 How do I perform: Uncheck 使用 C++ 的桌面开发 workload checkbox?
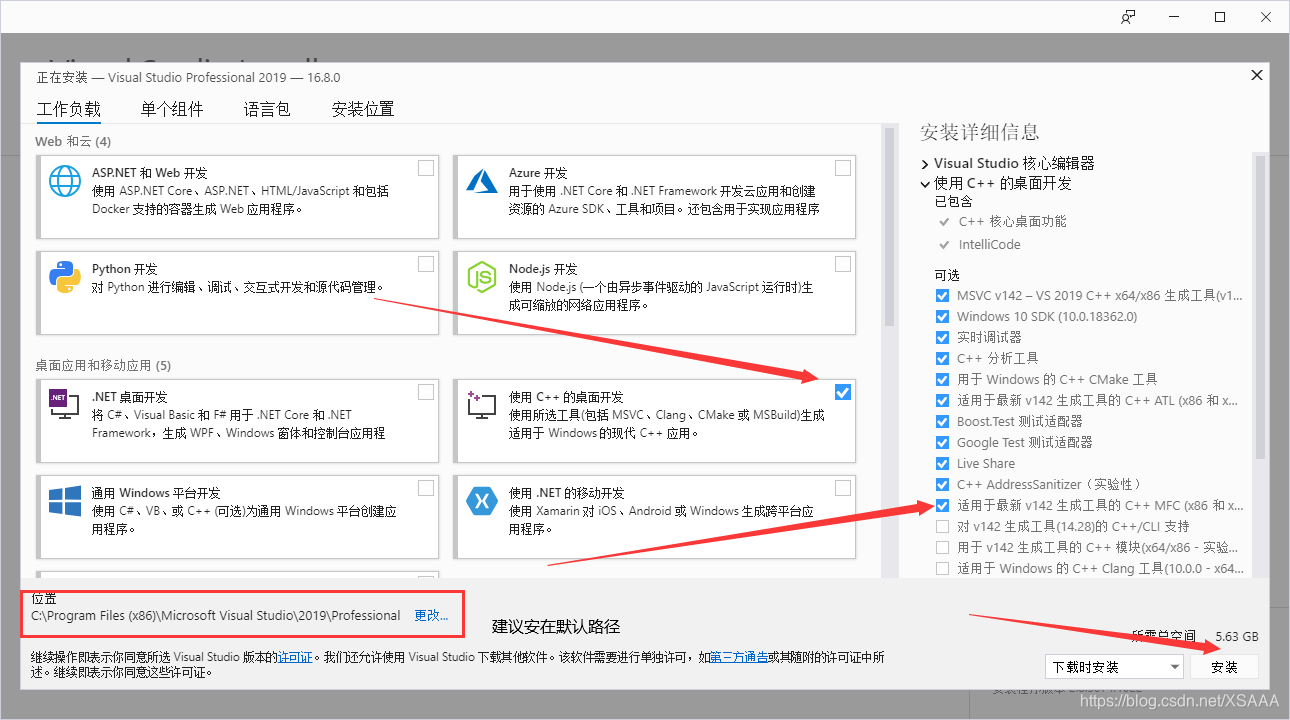pos(843,392)
